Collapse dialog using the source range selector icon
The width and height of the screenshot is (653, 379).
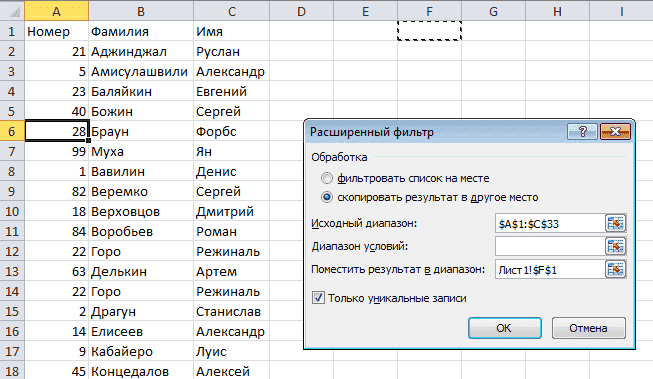(x=615, y=224)
